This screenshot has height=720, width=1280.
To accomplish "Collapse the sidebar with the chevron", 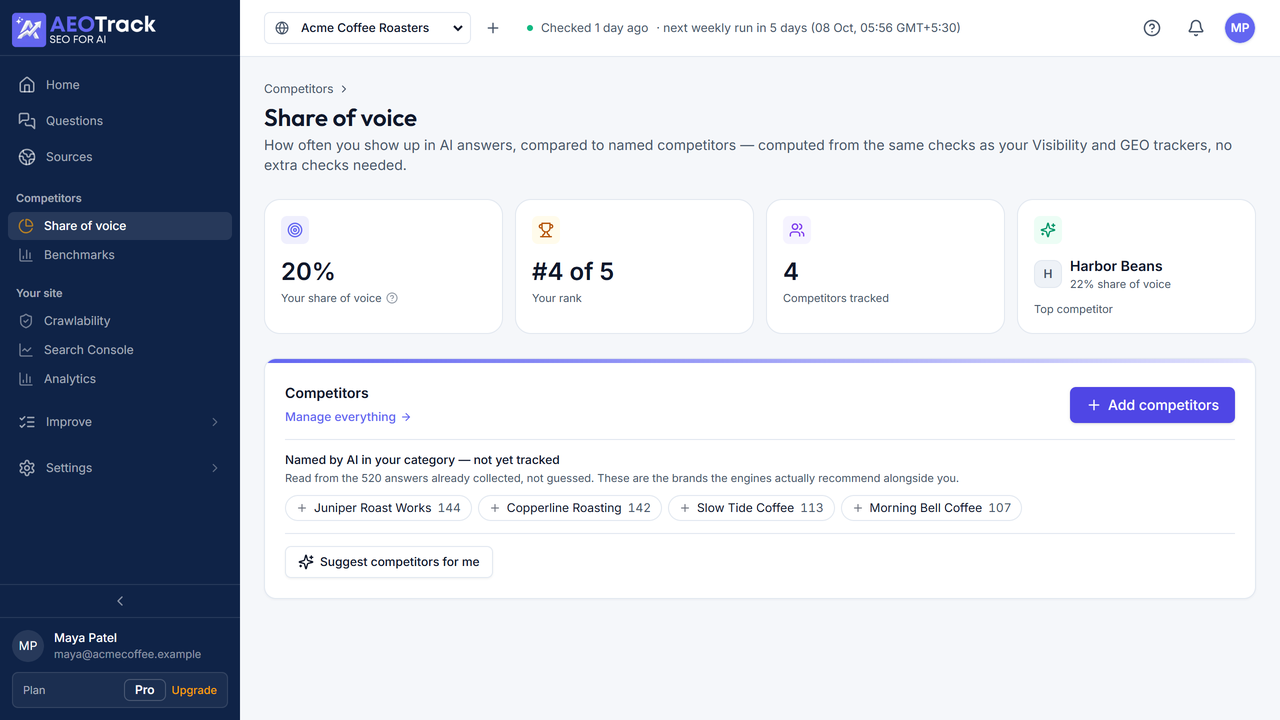I will tap(120, 601).
